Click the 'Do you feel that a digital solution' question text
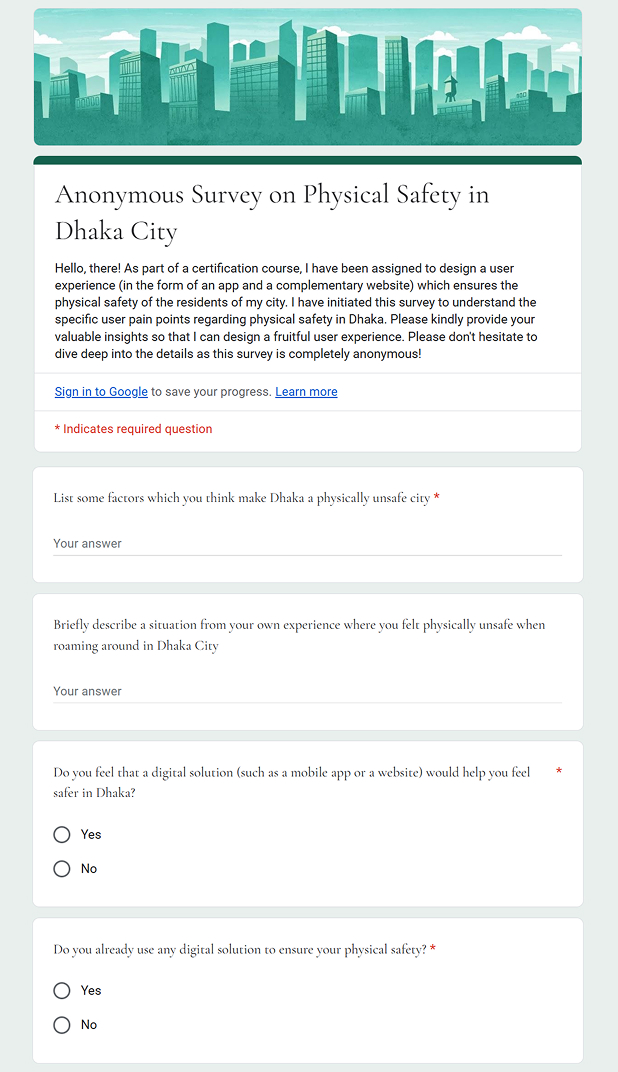Image resolution: width=618 pixels, height=1072 pixels. click(292, 782)
